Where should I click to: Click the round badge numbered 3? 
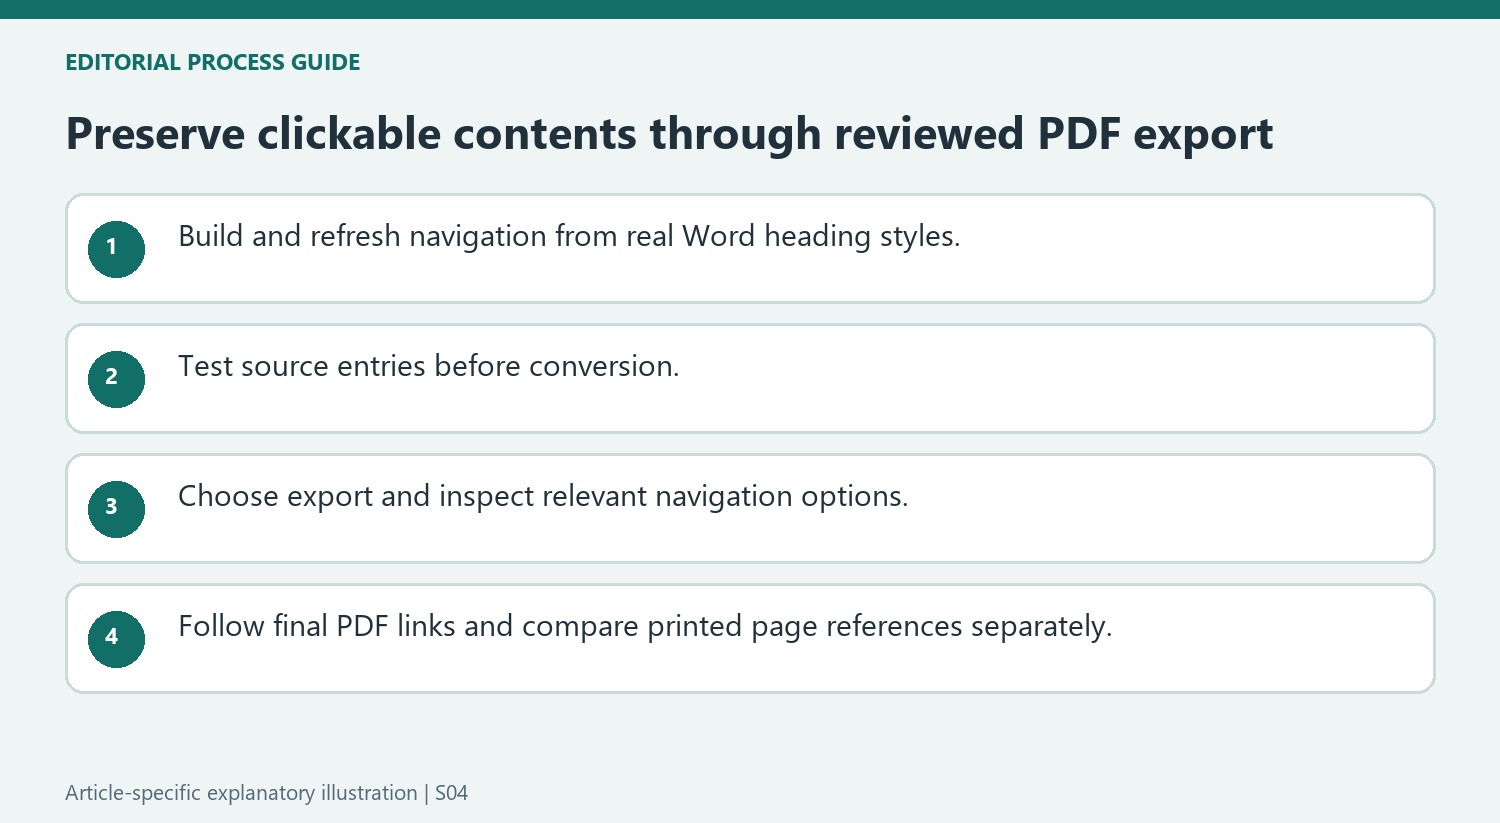116,509
